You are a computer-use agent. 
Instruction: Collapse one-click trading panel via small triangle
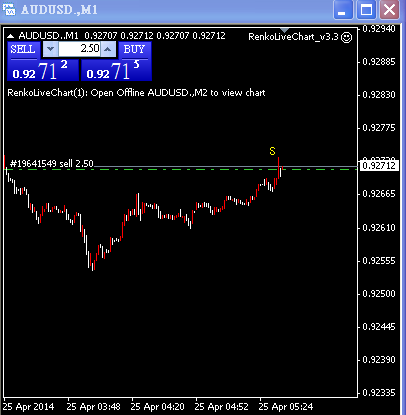11,36
